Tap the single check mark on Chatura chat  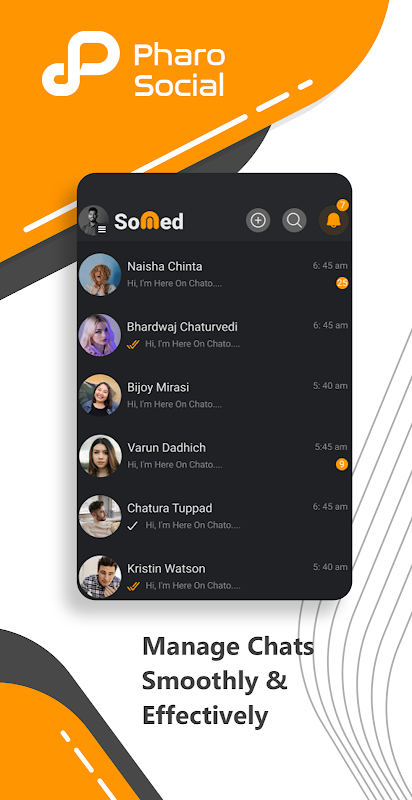click(133, 526)
